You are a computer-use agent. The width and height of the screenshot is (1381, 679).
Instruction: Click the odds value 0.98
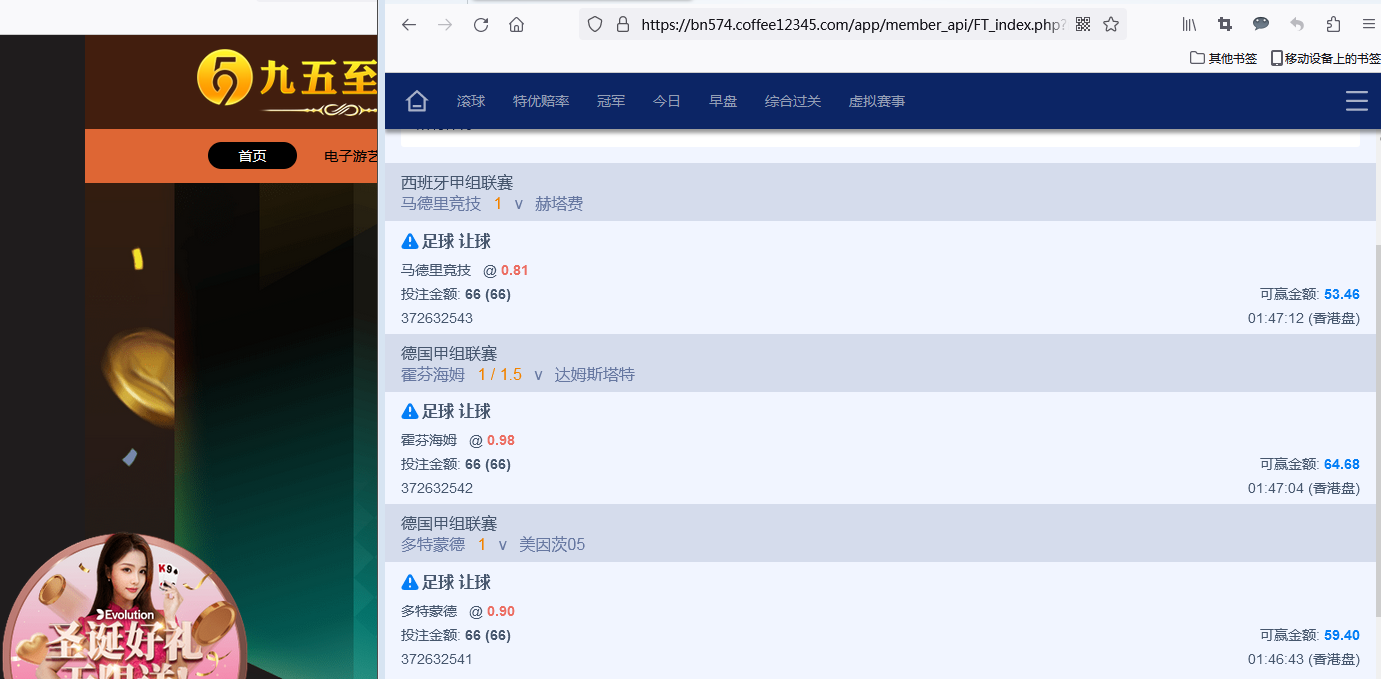click(x=501, y=440)
